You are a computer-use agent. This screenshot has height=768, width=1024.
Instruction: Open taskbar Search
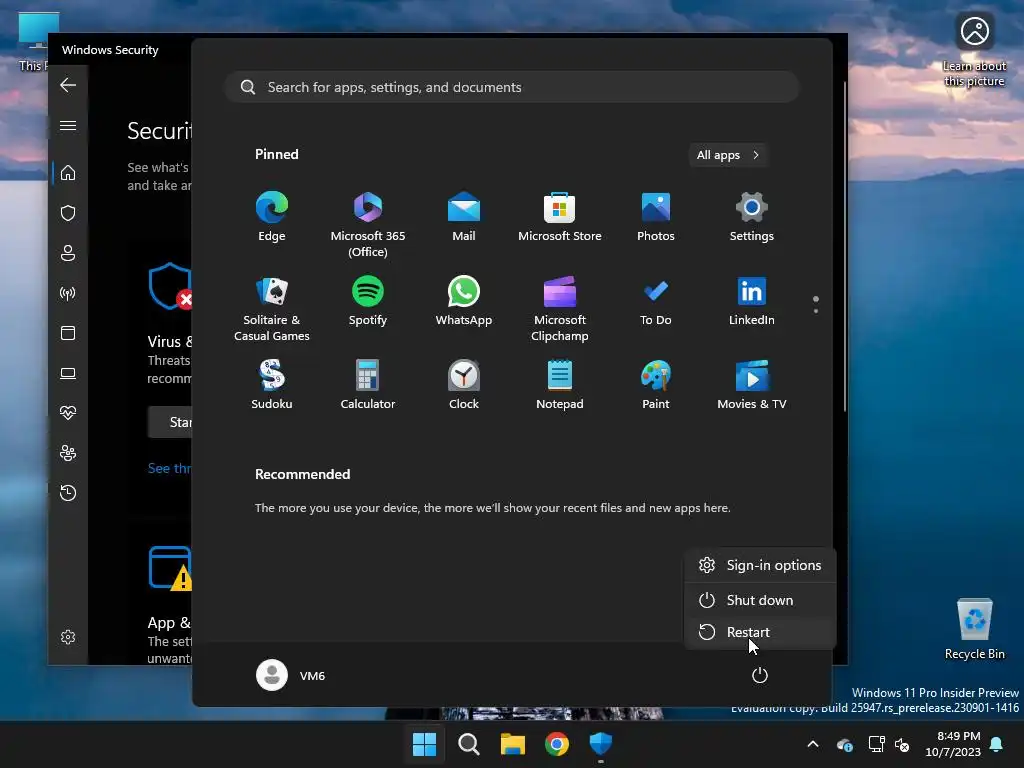coord(468,744)
